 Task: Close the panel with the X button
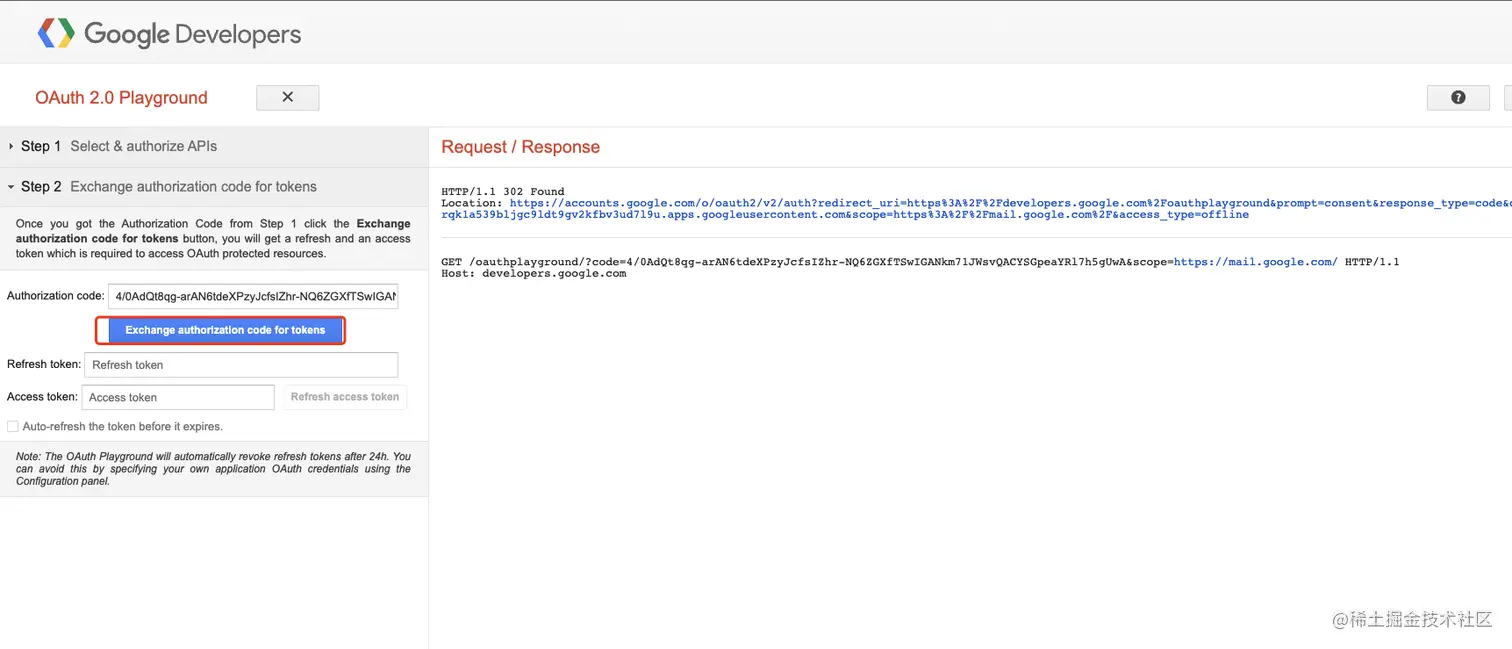click(288, 97)
